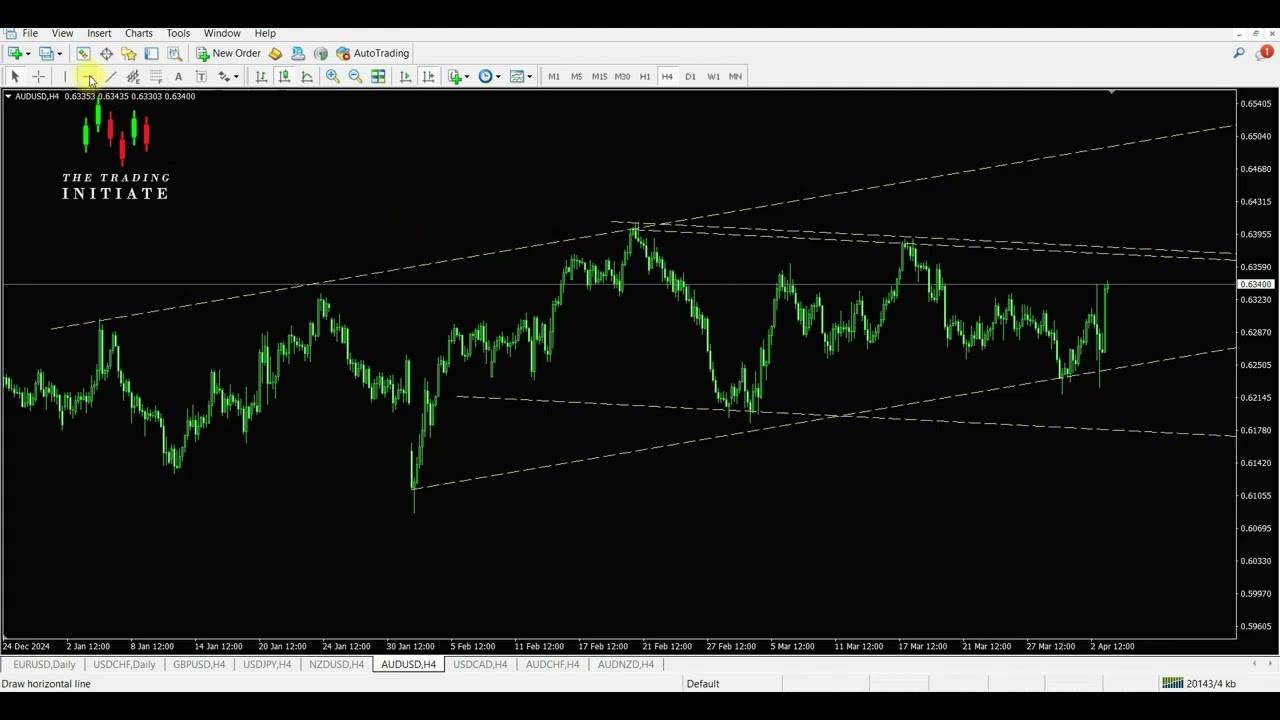Viewport: 1280px width, 720px height.
Task: Open the Market Watch panel icon
Action: [x=83, y=54]
